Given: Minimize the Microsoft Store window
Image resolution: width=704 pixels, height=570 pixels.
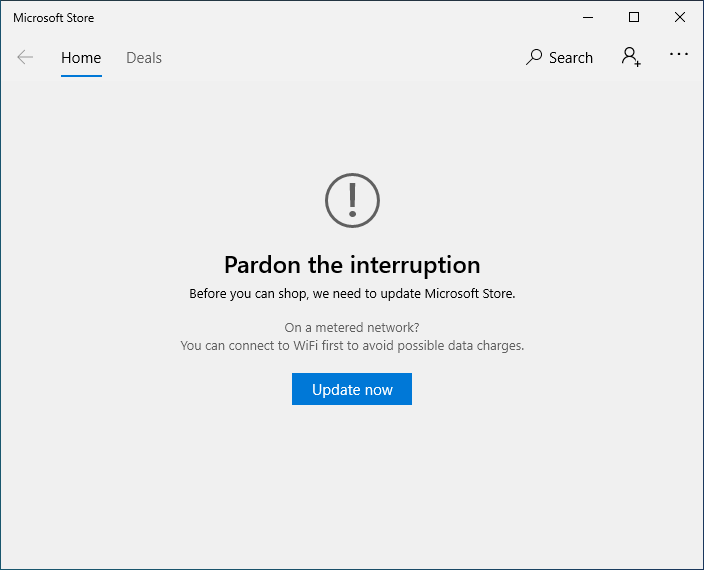Looking at the screenshot, I should point(588,18).
